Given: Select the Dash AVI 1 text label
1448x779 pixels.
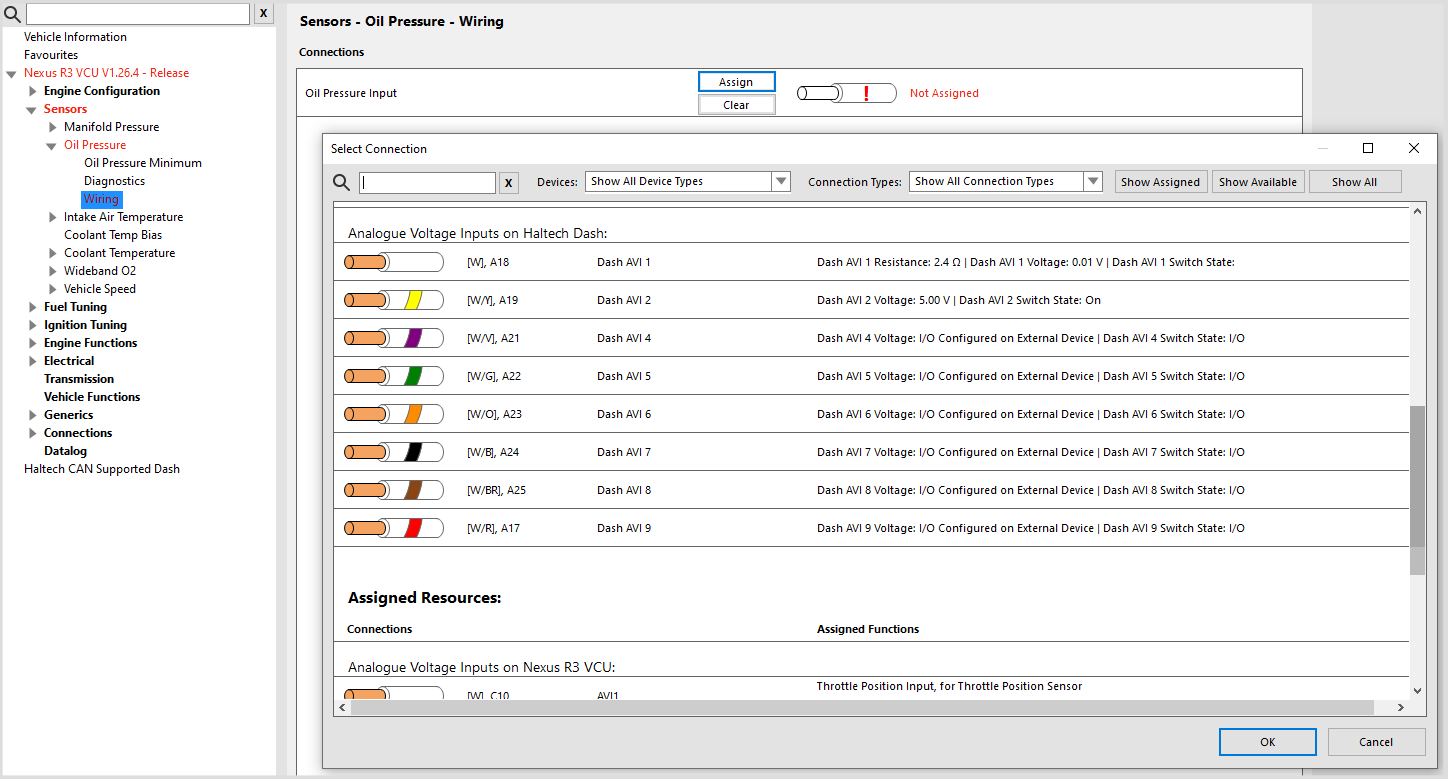Looking at the screenshot, I should pyautogui.click(x=624, y=262).
